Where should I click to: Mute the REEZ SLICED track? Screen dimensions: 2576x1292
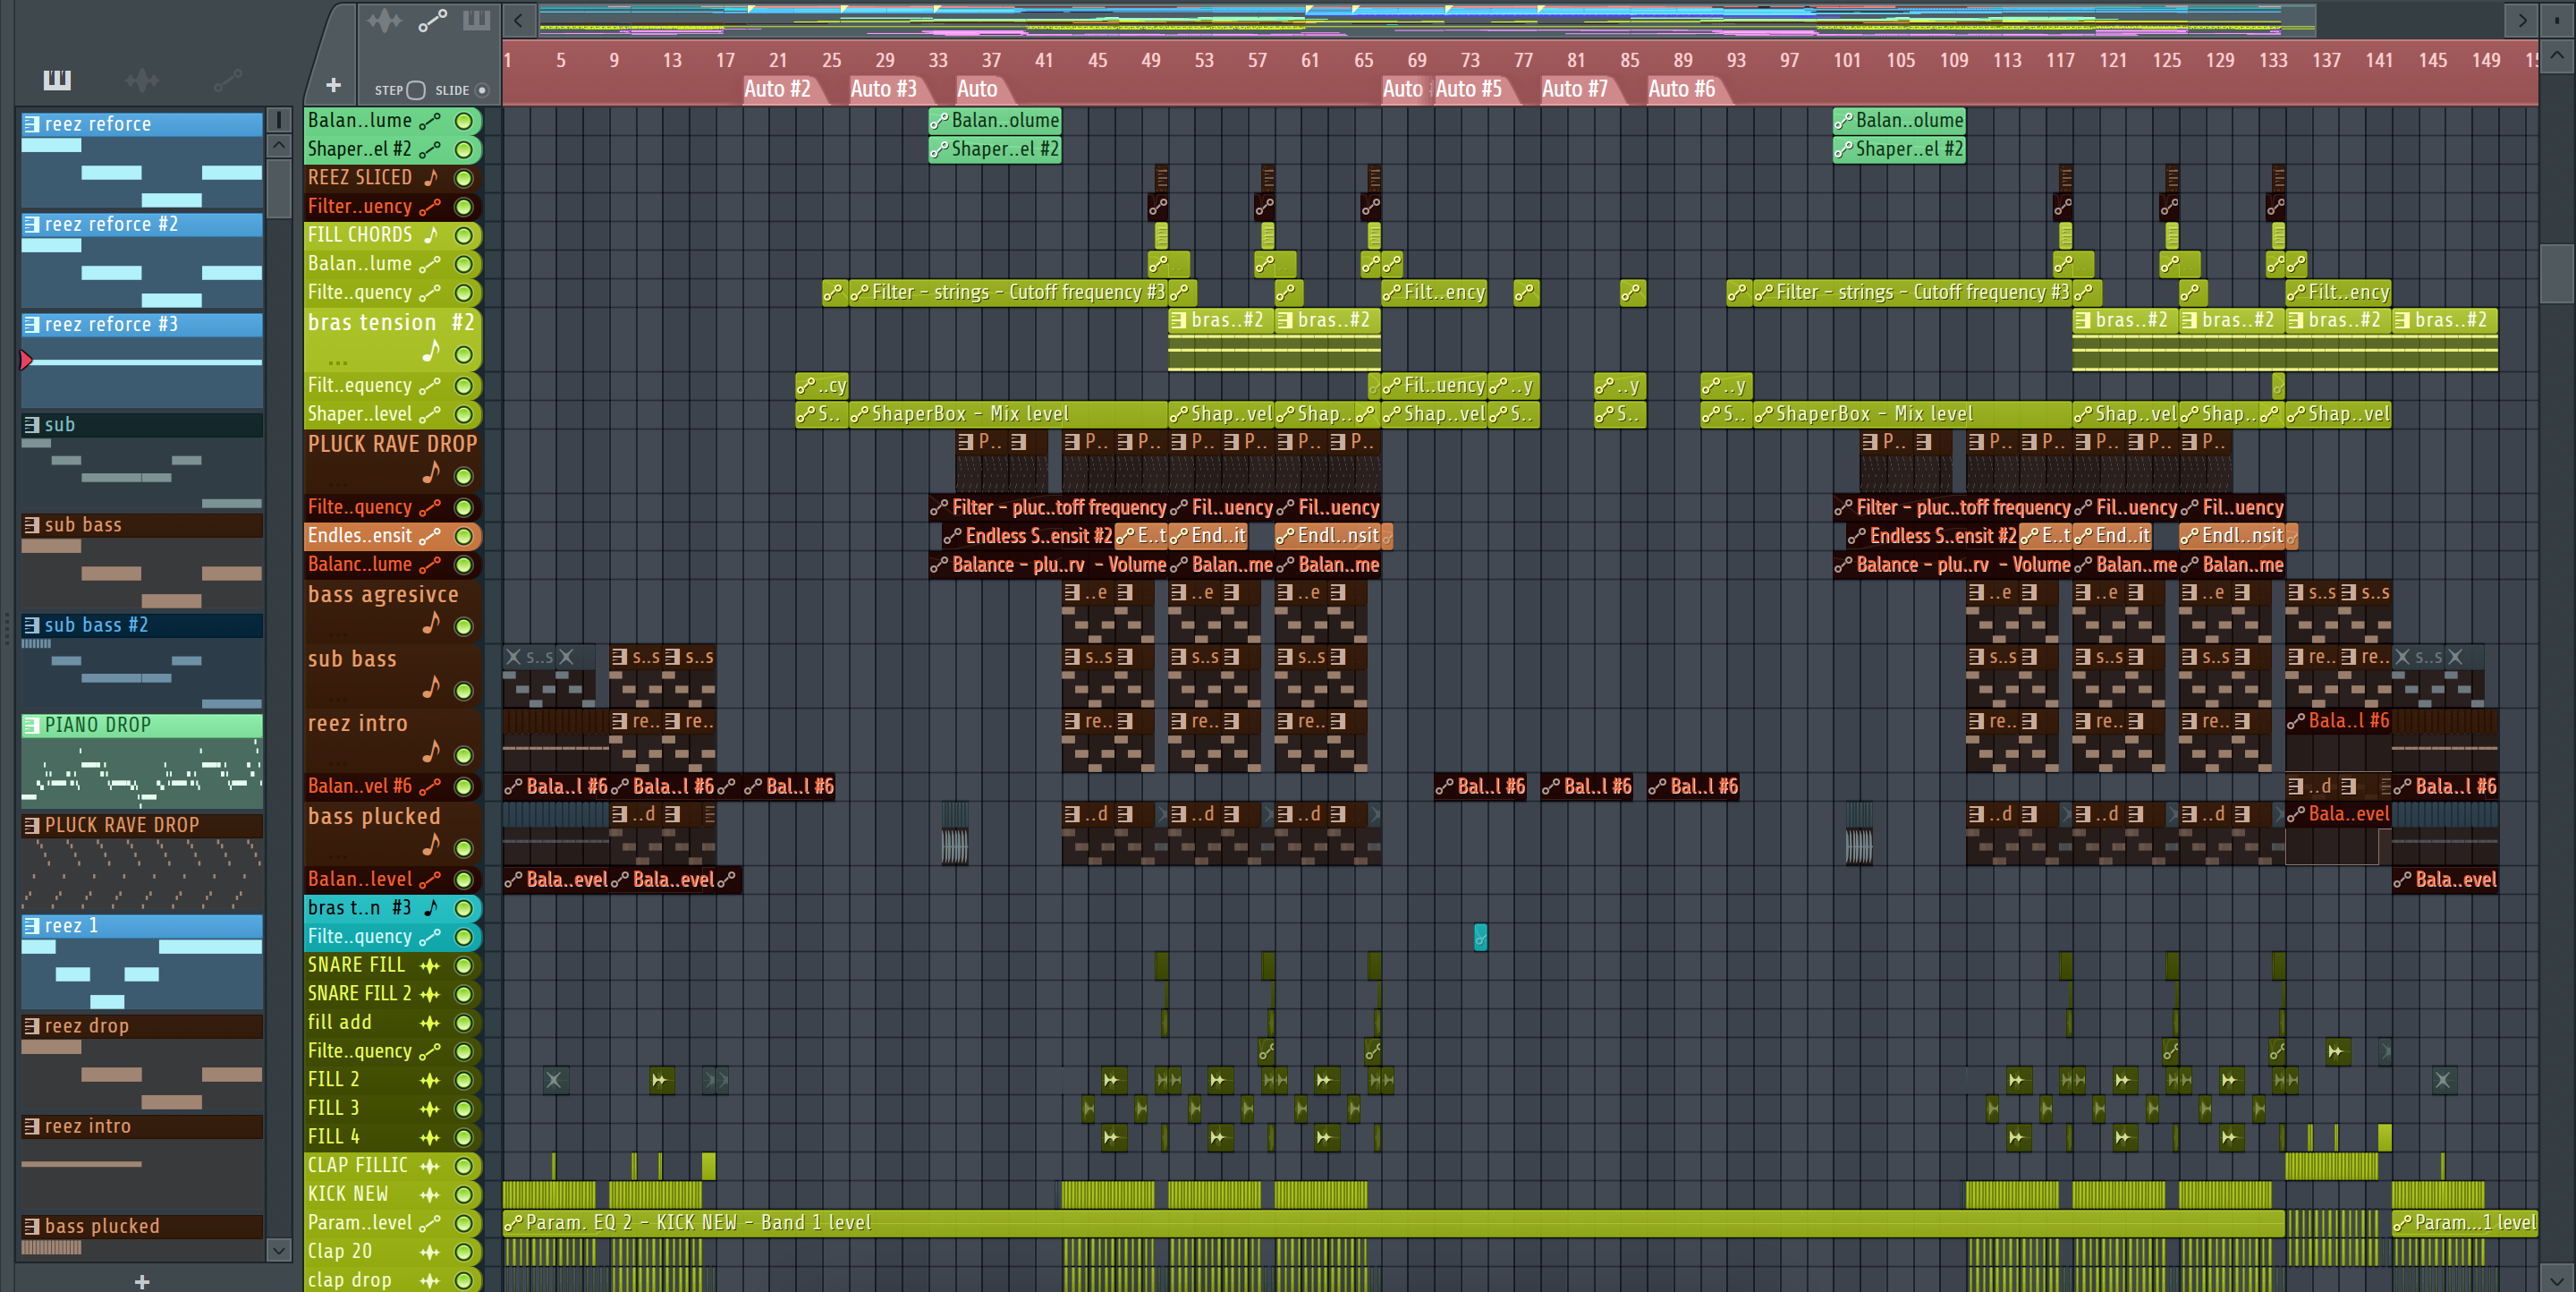464,178
